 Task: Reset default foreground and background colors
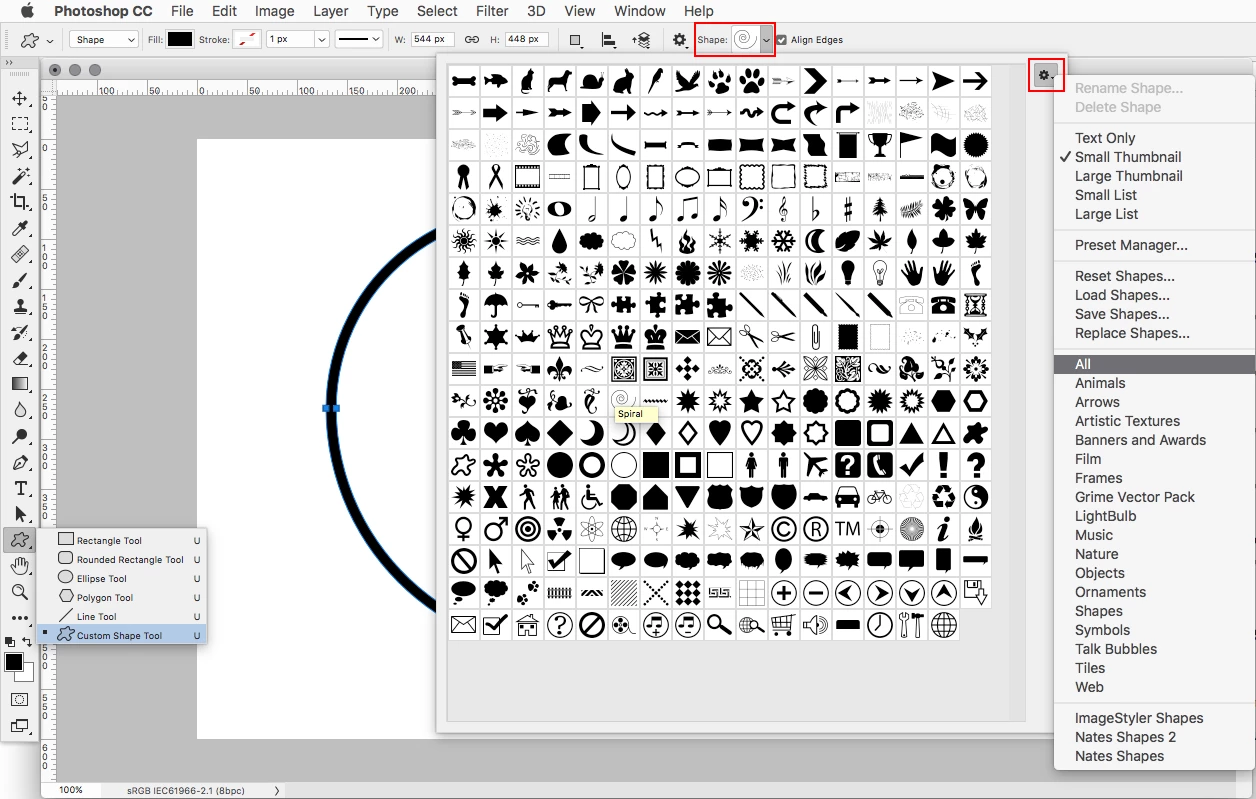click(10, 641)
